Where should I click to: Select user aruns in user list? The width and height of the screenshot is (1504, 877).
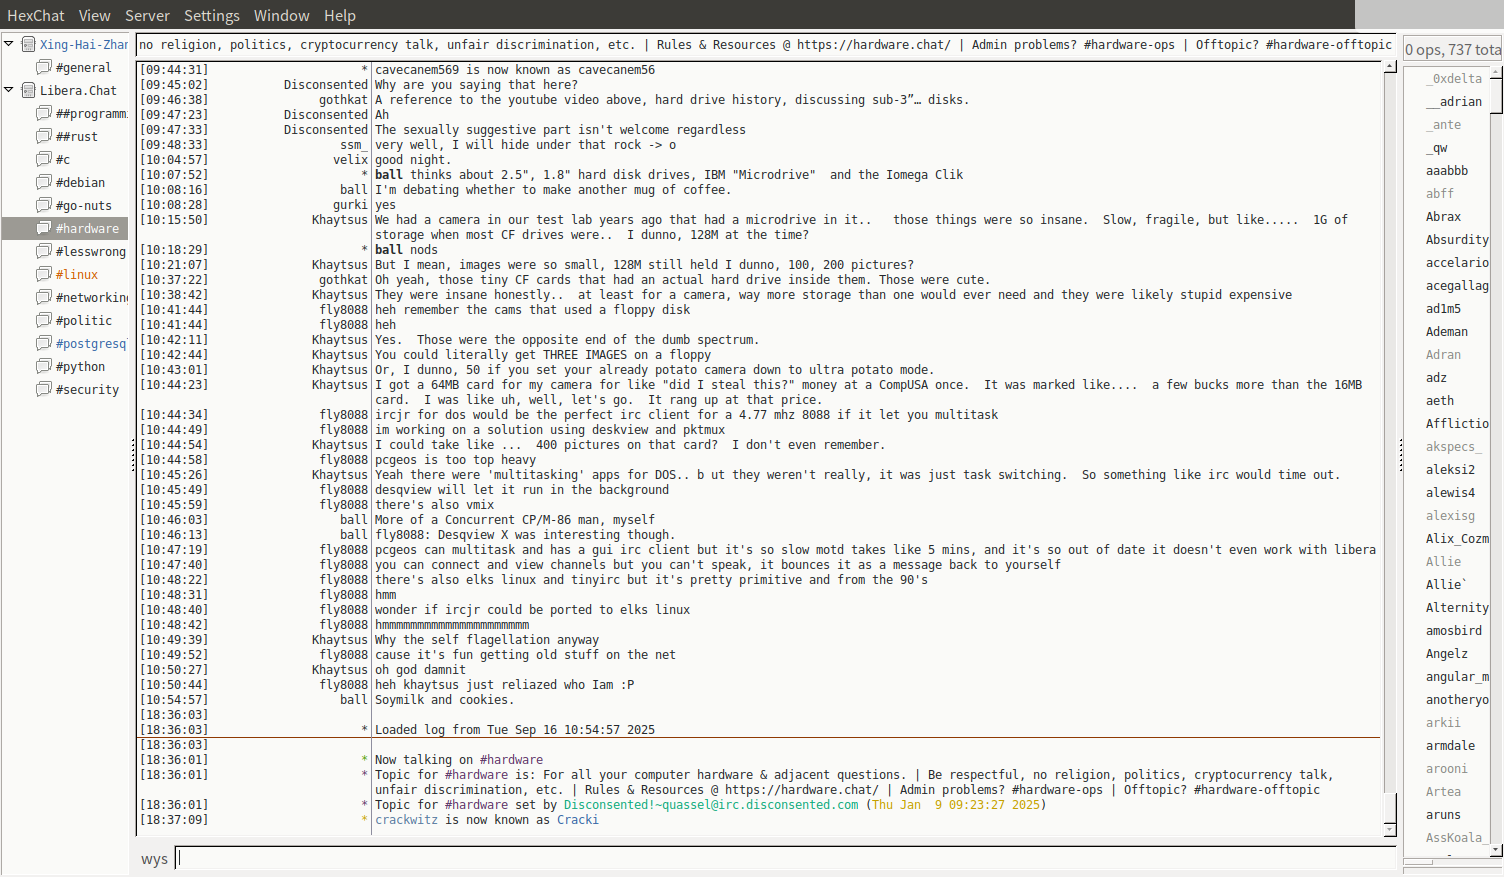point(1443,815)
